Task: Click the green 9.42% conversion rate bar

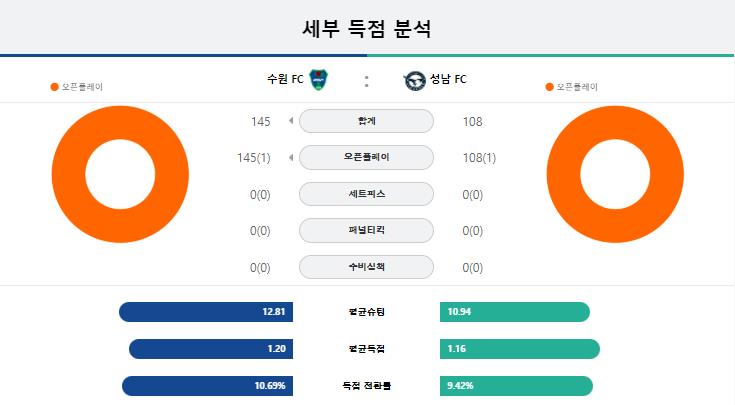Action: (x=516, y=386)
